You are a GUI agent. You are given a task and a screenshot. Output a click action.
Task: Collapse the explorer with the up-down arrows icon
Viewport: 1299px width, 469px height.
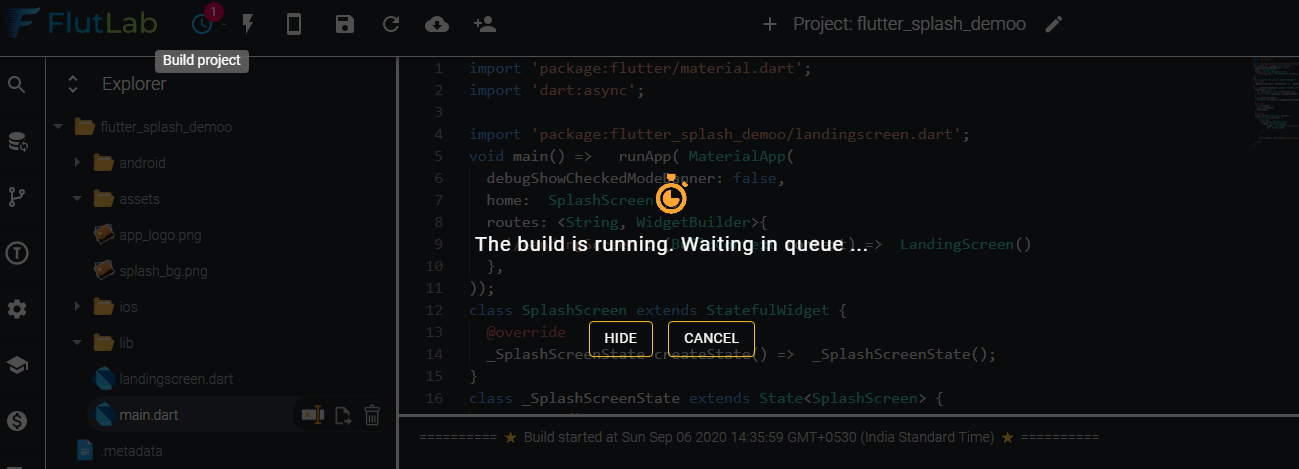pos(72,85)
